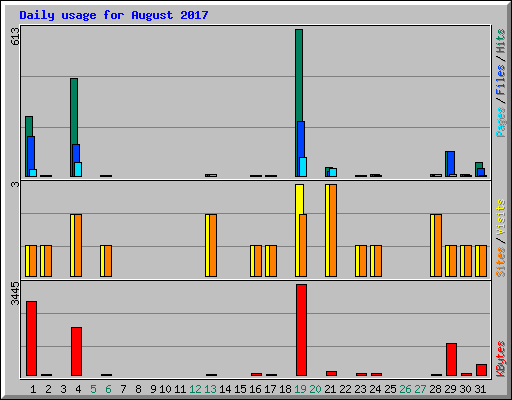Select the green Hits bar for day 31
512x400 pixels.
(479, 165)
